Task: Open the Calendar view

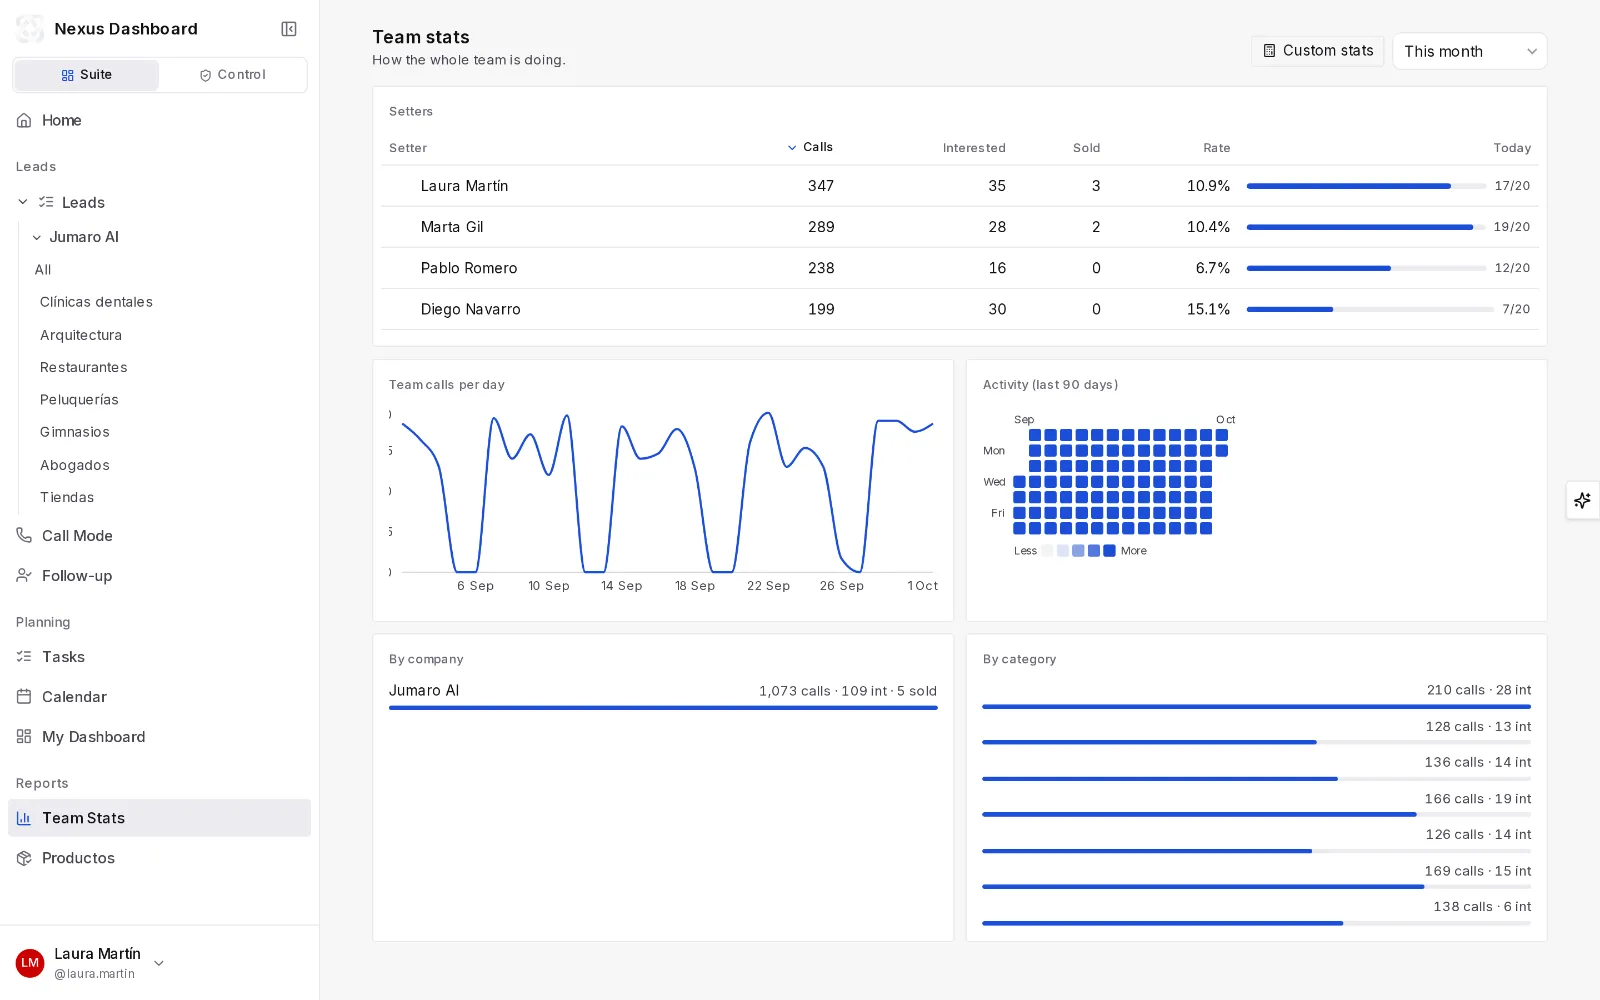Action: pyautogui.click(x=160, y=697)
